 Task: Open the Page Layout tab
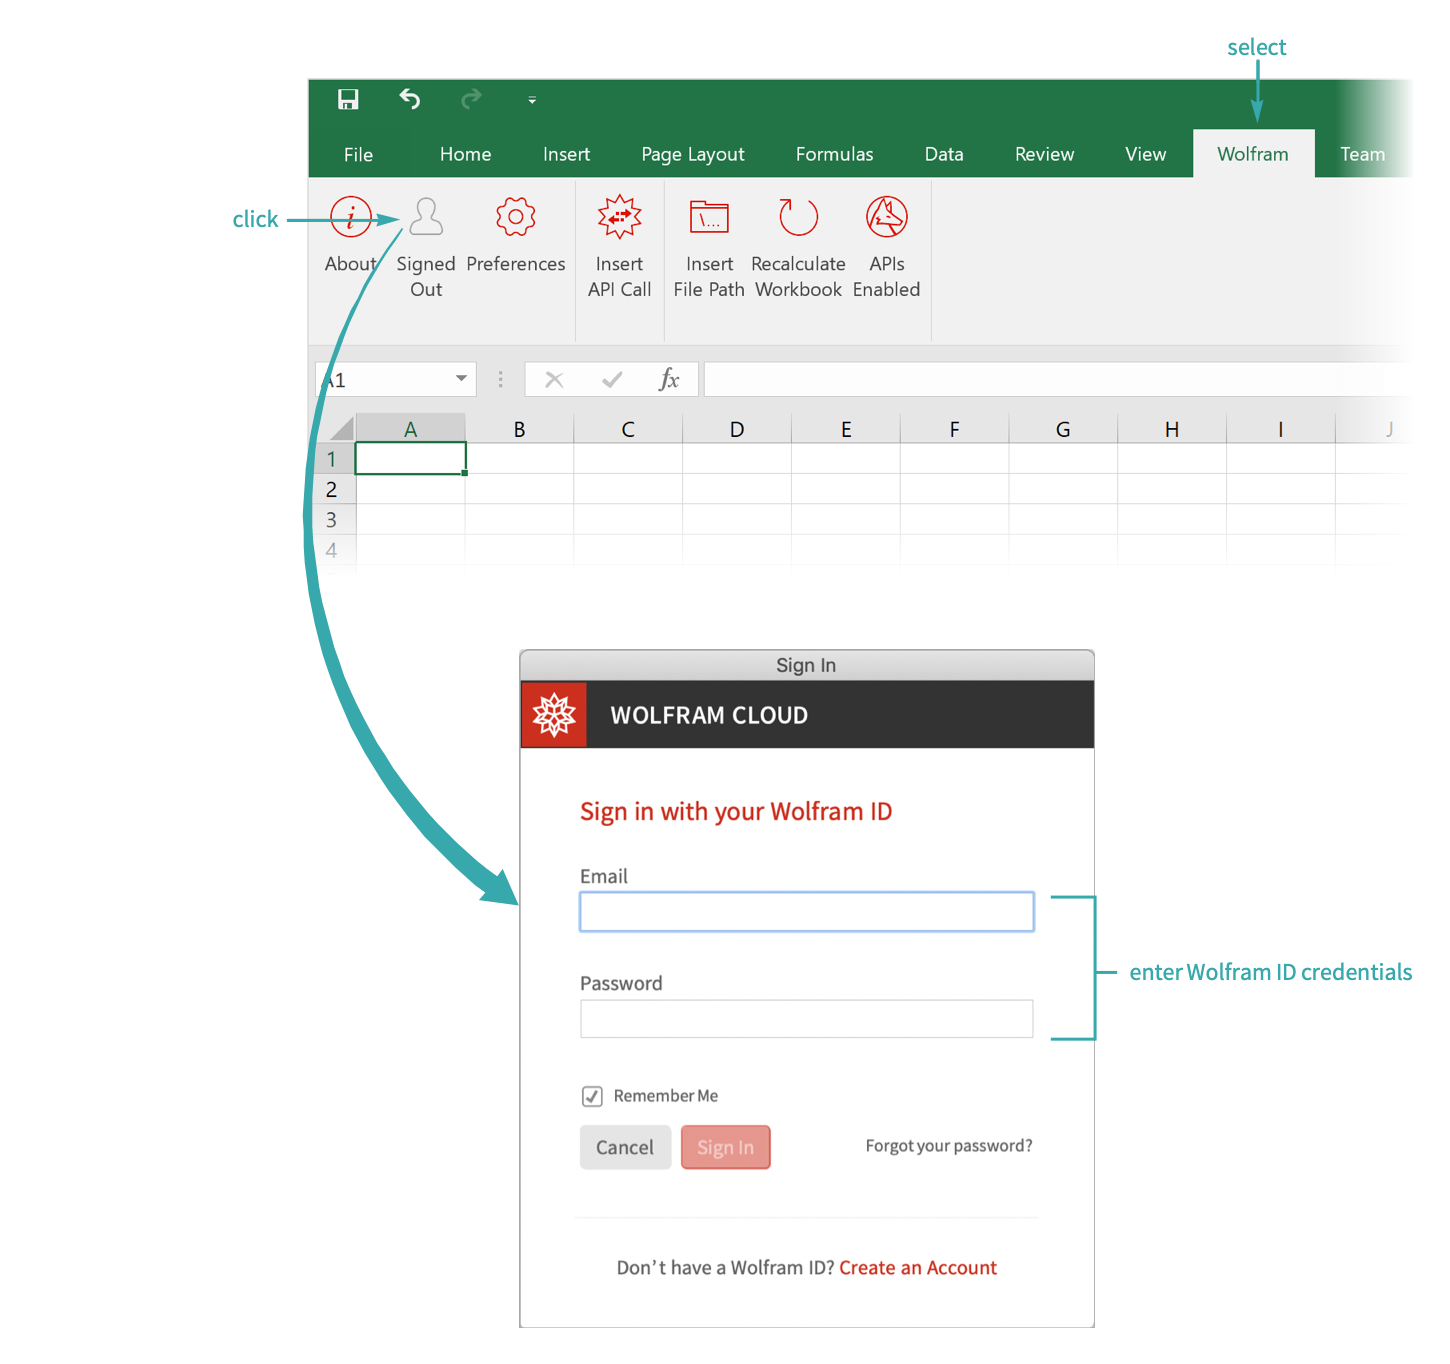click(x=692, y=154)
